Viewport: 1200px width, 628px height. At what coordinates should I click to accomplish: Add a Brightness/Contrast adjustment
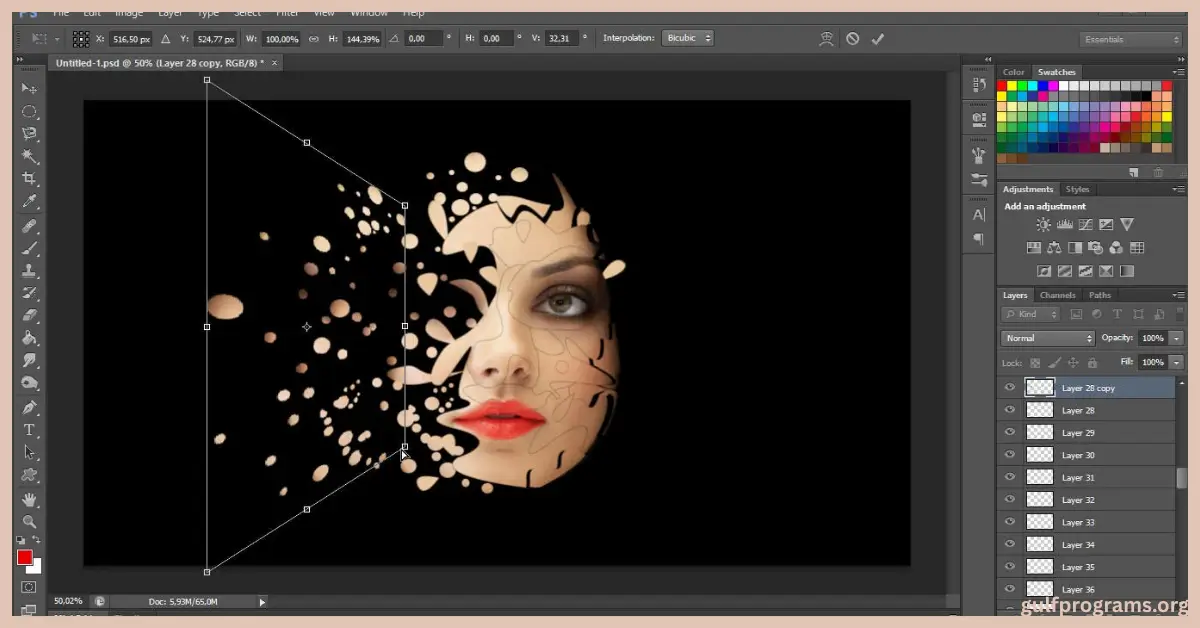[x=1044, y=225]
